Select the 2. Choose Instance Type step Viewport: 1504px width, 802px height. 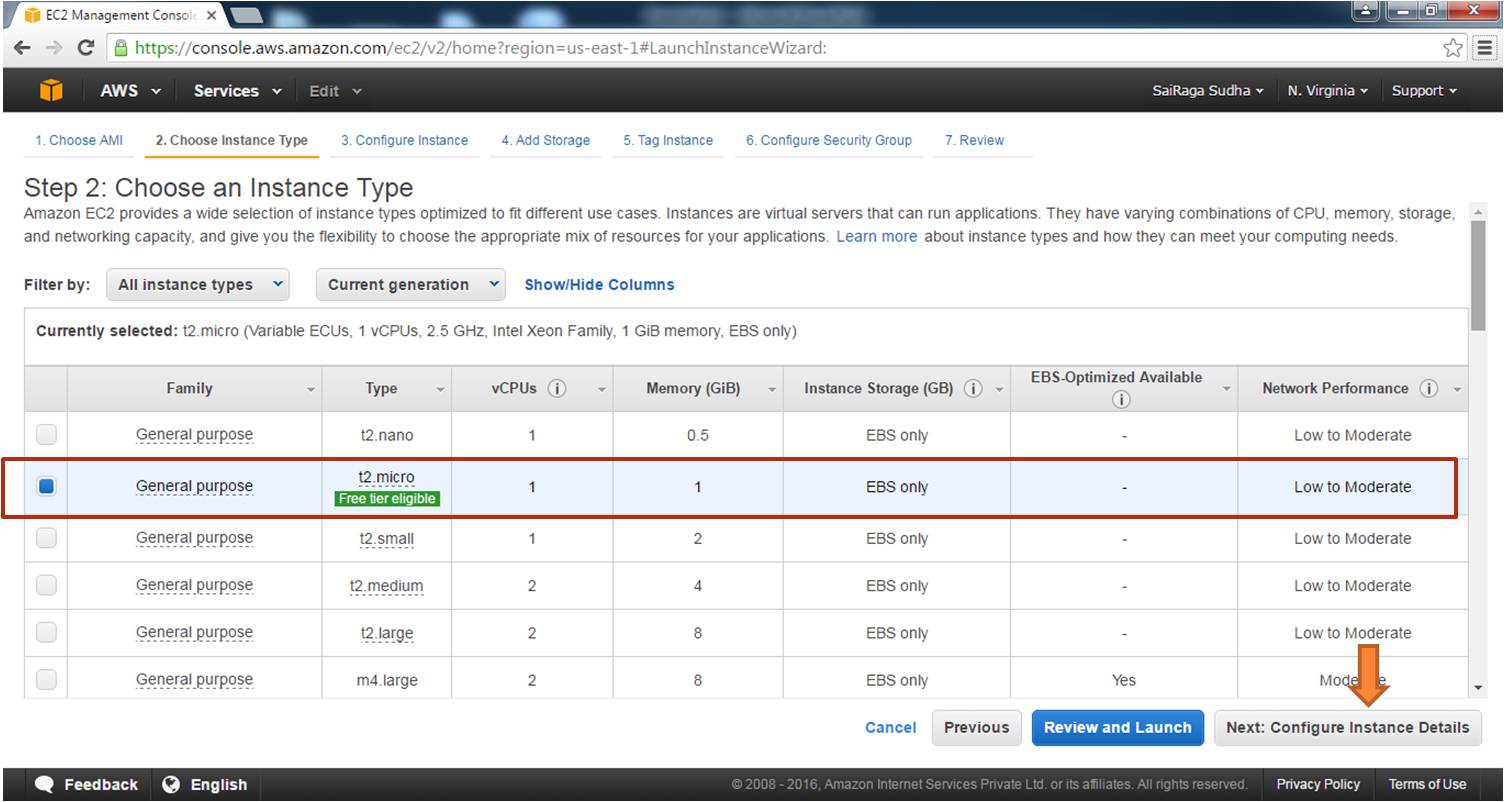[231, 140]
